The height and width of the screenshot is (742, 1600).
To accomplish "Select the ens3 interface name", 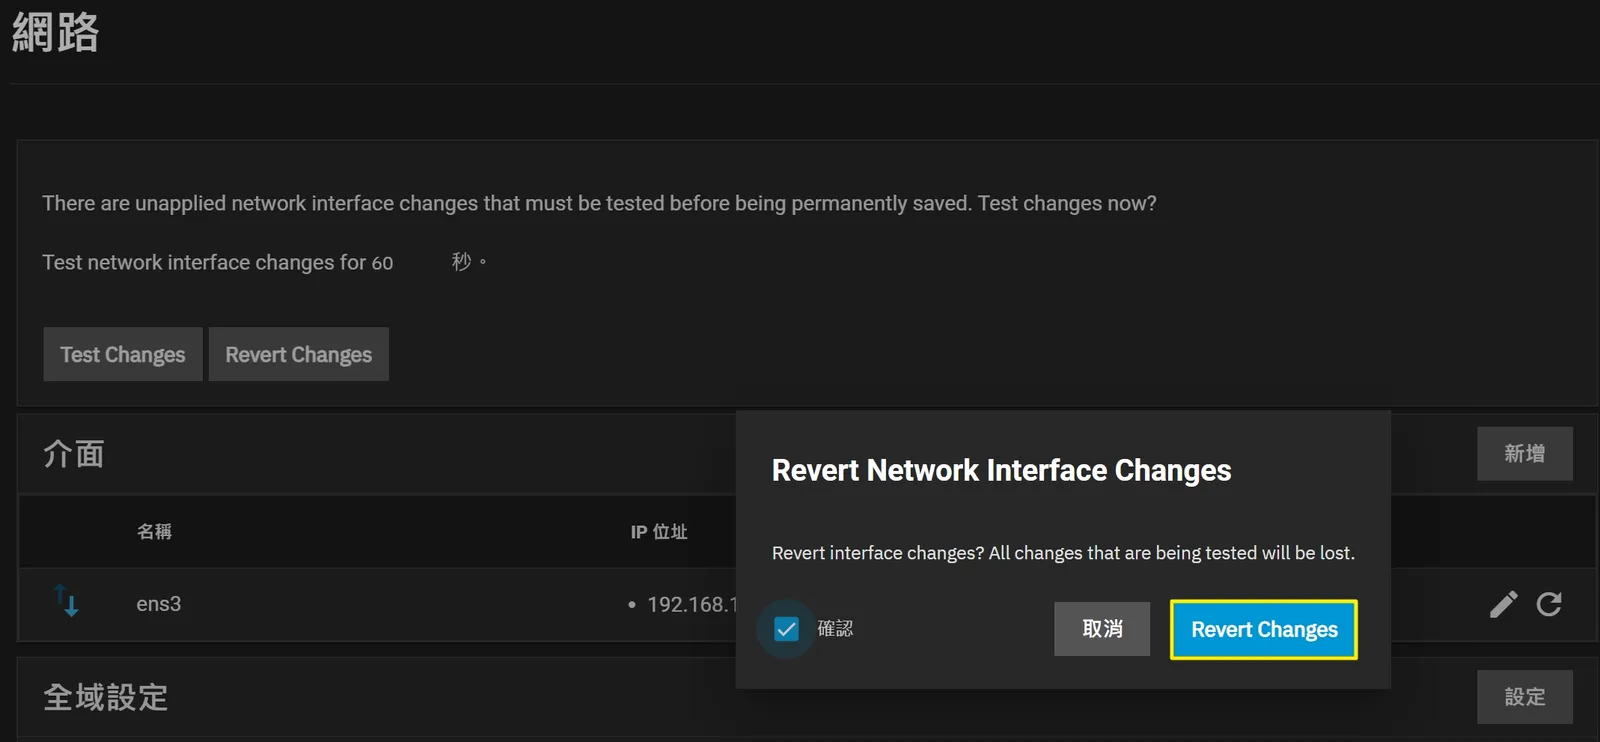I will pyautogui.click(x=159, y=604).
